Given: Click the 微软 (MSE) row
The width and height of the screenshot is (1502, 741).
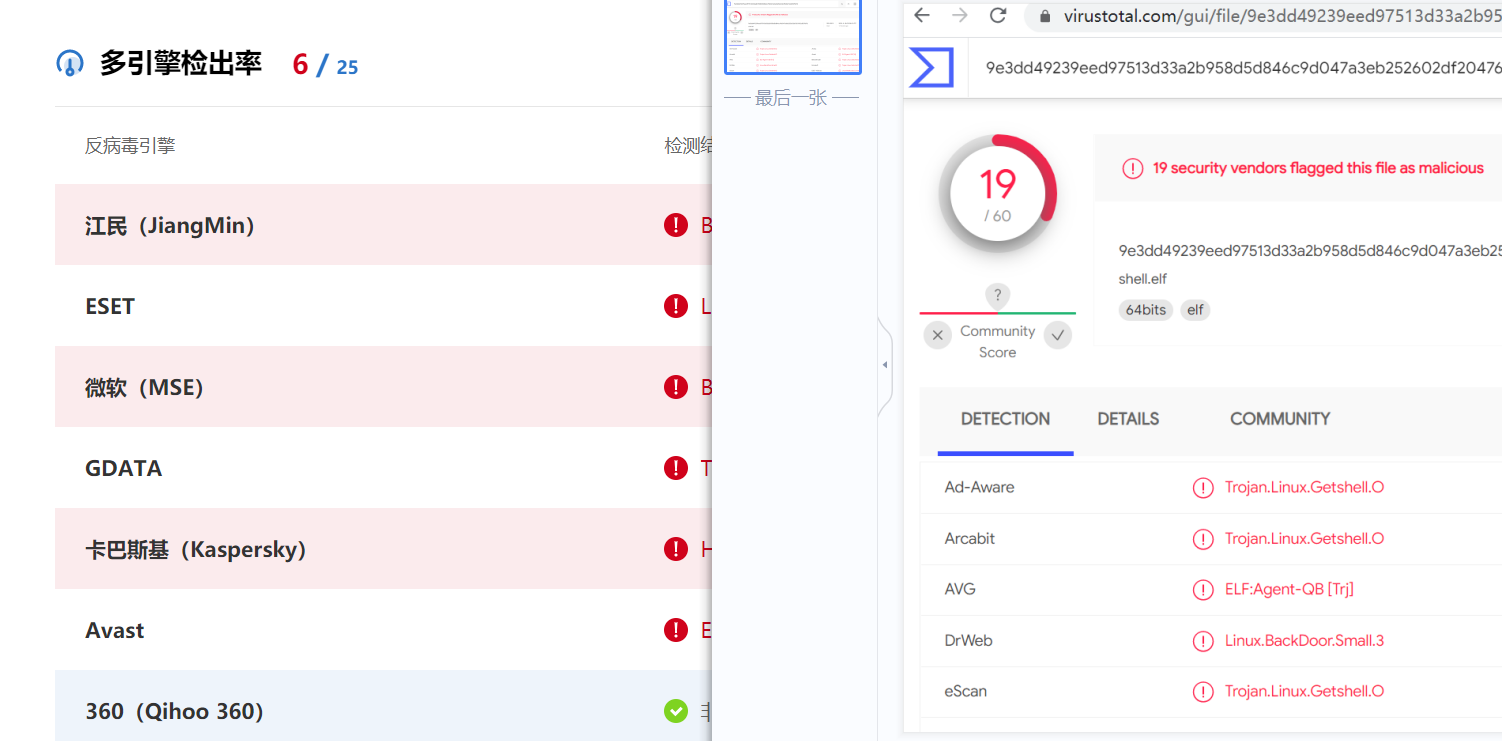Looking at the screenshot, I should [x=383, y=387].
